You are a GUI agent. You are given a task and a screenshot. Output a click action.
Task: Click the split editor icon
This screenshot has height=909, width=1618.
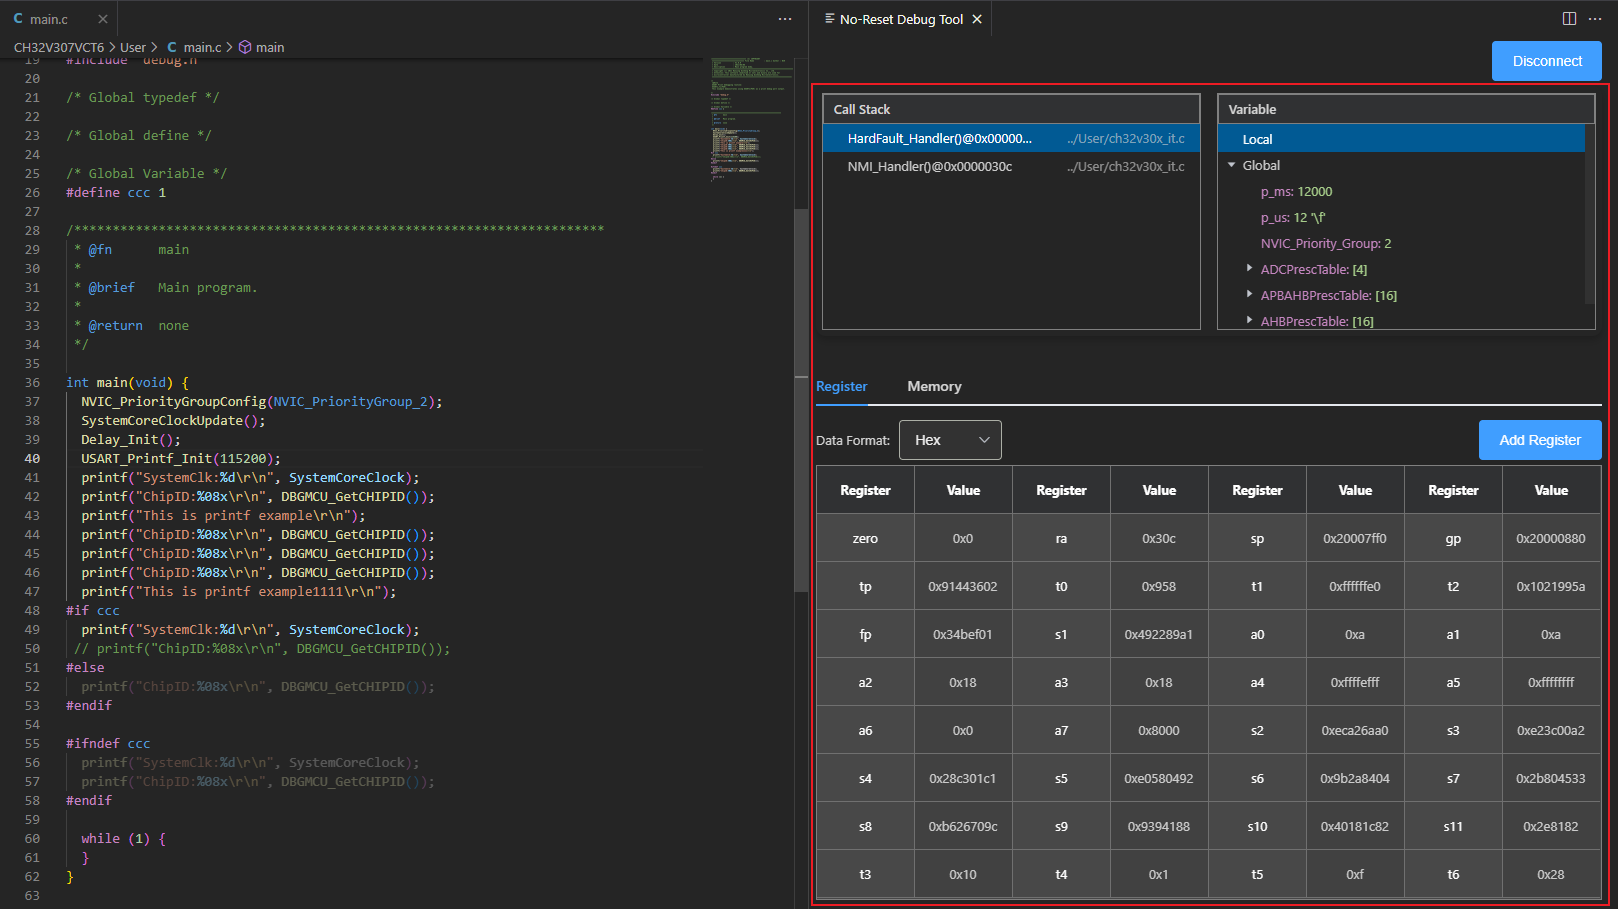[1569, 19]
